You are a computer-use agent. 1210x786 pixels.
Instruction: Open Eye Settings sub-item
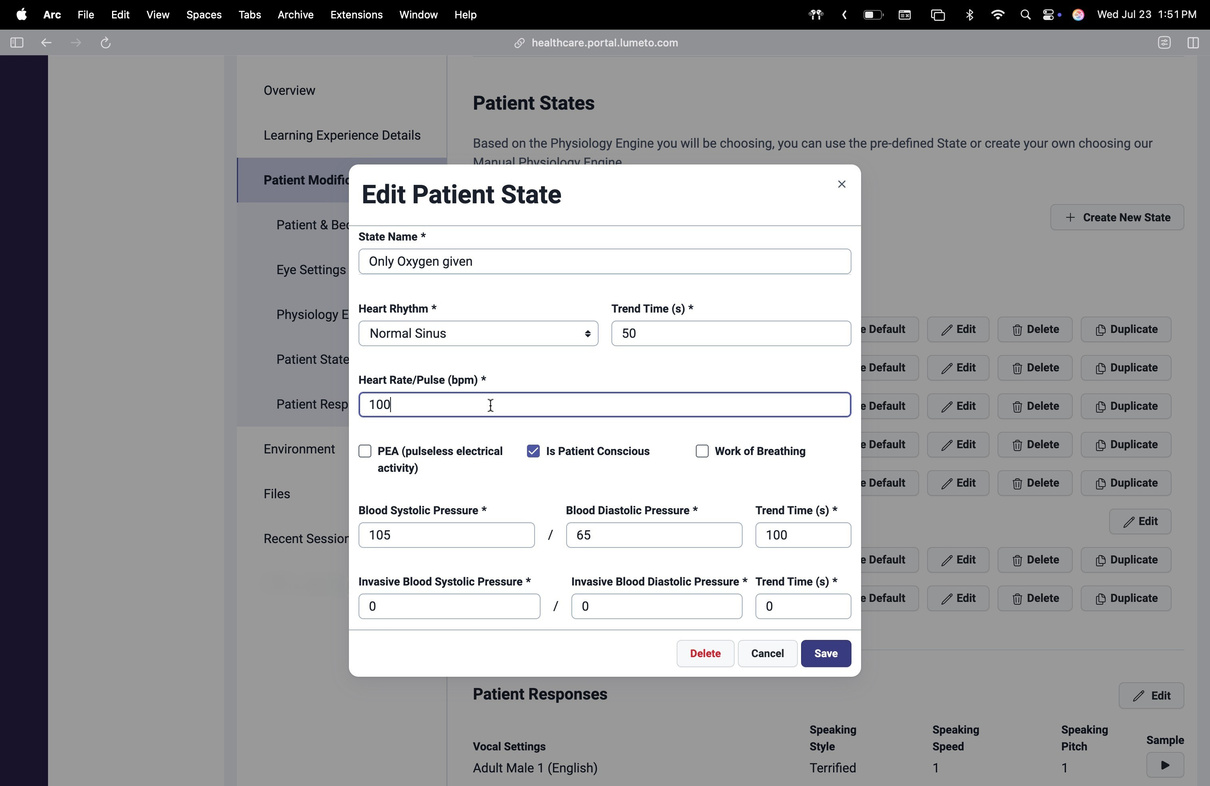click(x=311, y=270)
